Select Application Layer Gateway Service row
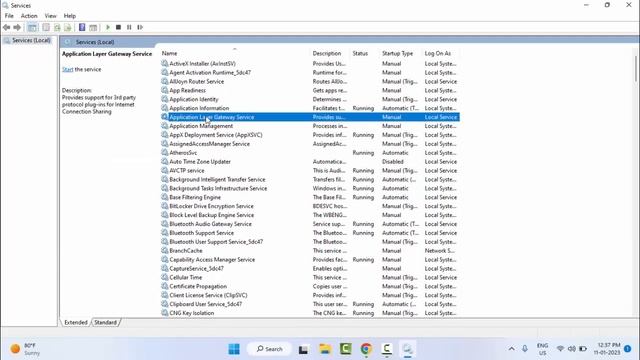 click(310, 117)
